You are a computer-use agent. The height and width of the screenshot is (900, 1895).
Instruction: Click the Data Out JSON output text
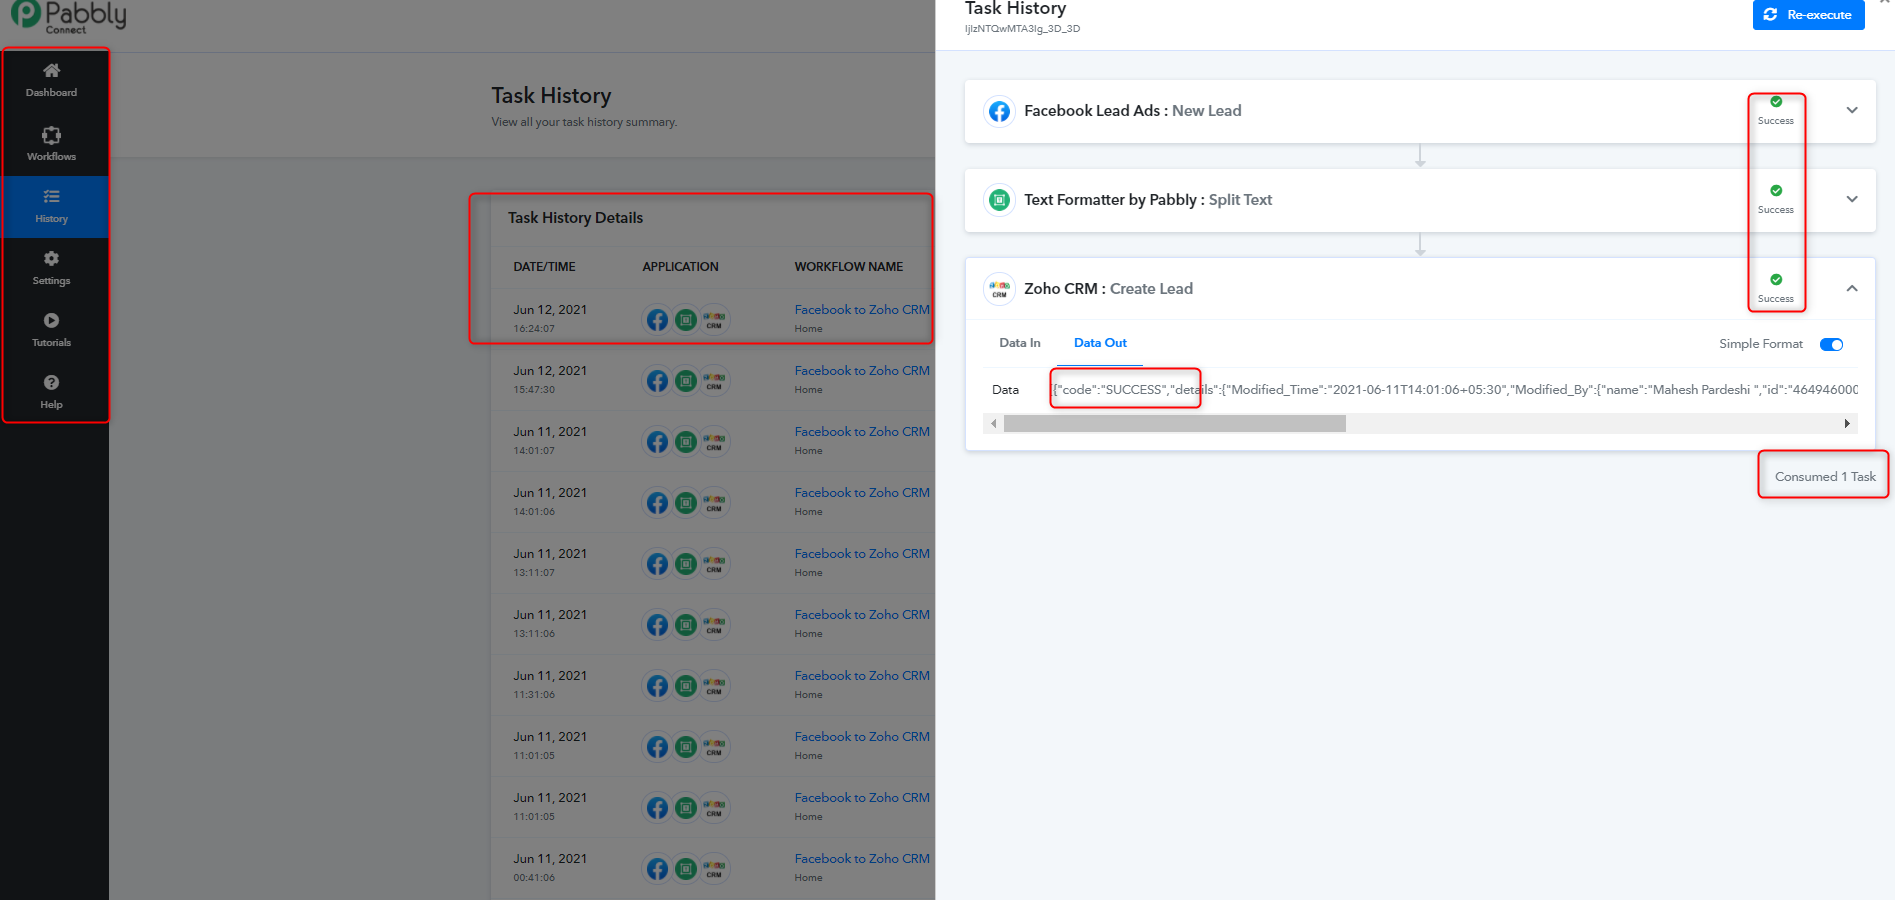click(1454, 390)
